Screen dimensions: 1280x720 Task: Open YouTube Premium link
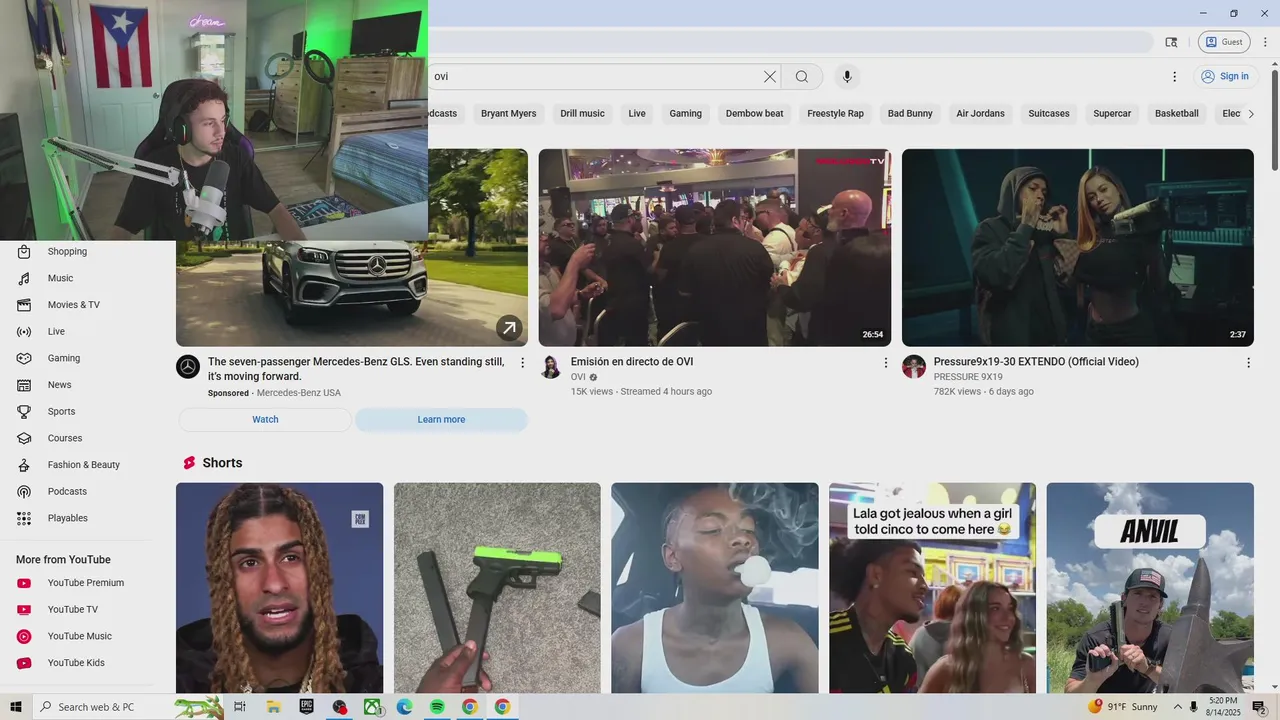80,583
